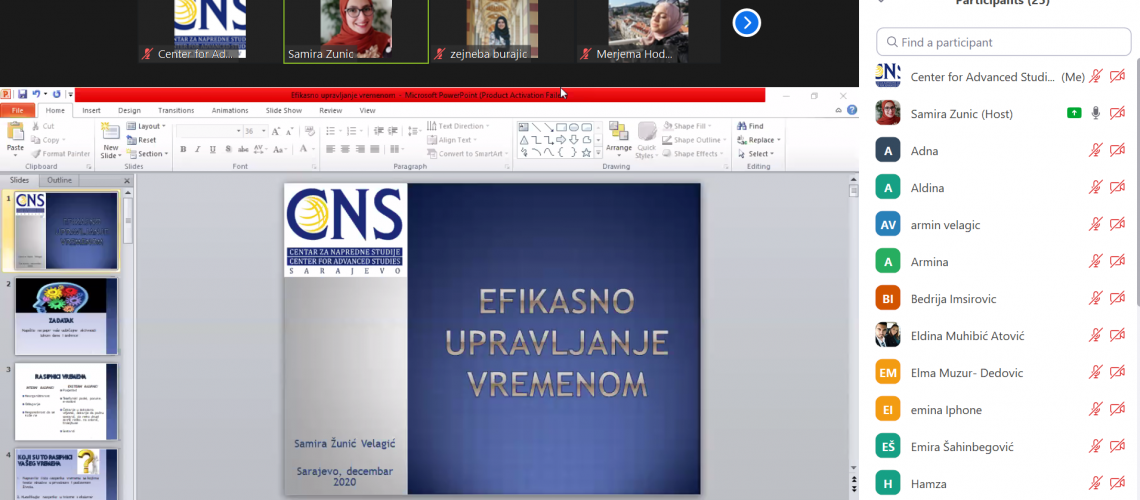Open the File tab

pyautogui.click(x=17, y=110)
